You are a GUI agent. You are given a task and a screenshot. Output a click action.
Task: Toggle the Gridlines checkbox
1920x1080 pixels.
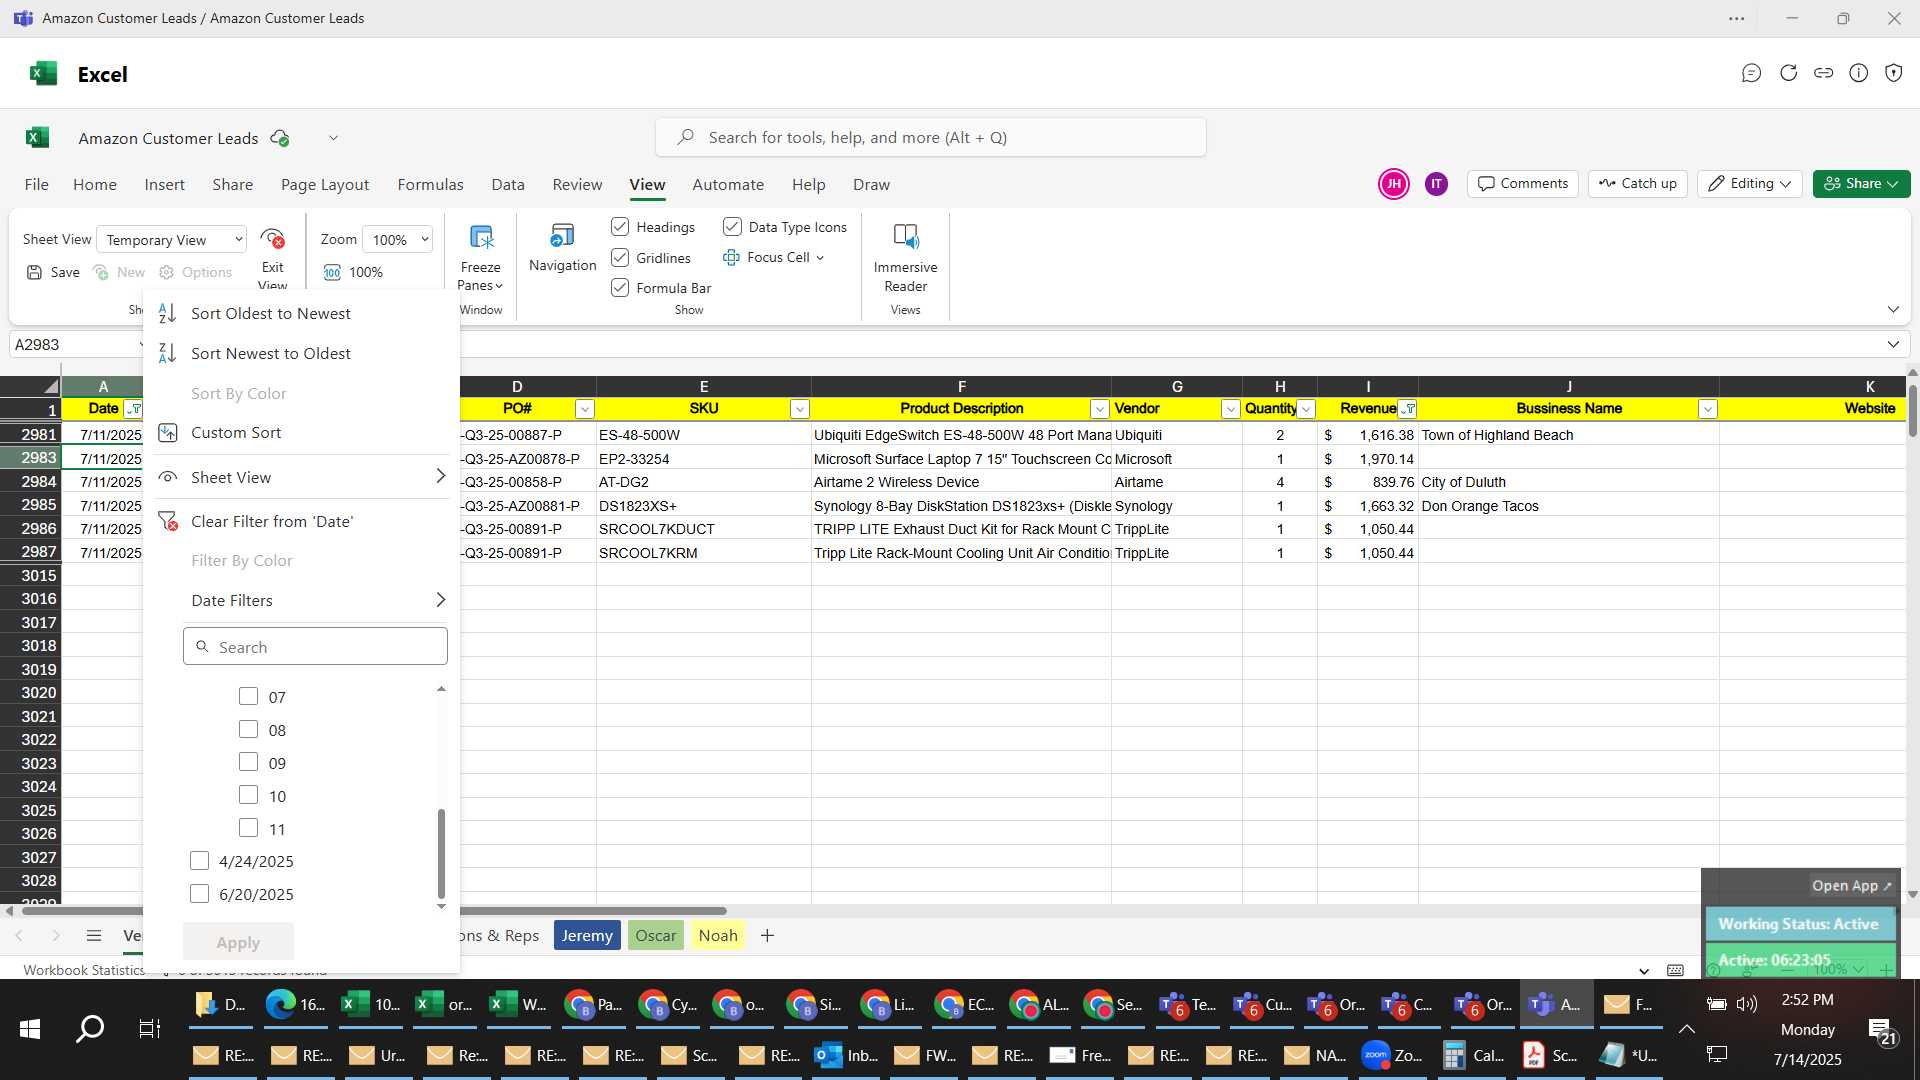point(620,258)
